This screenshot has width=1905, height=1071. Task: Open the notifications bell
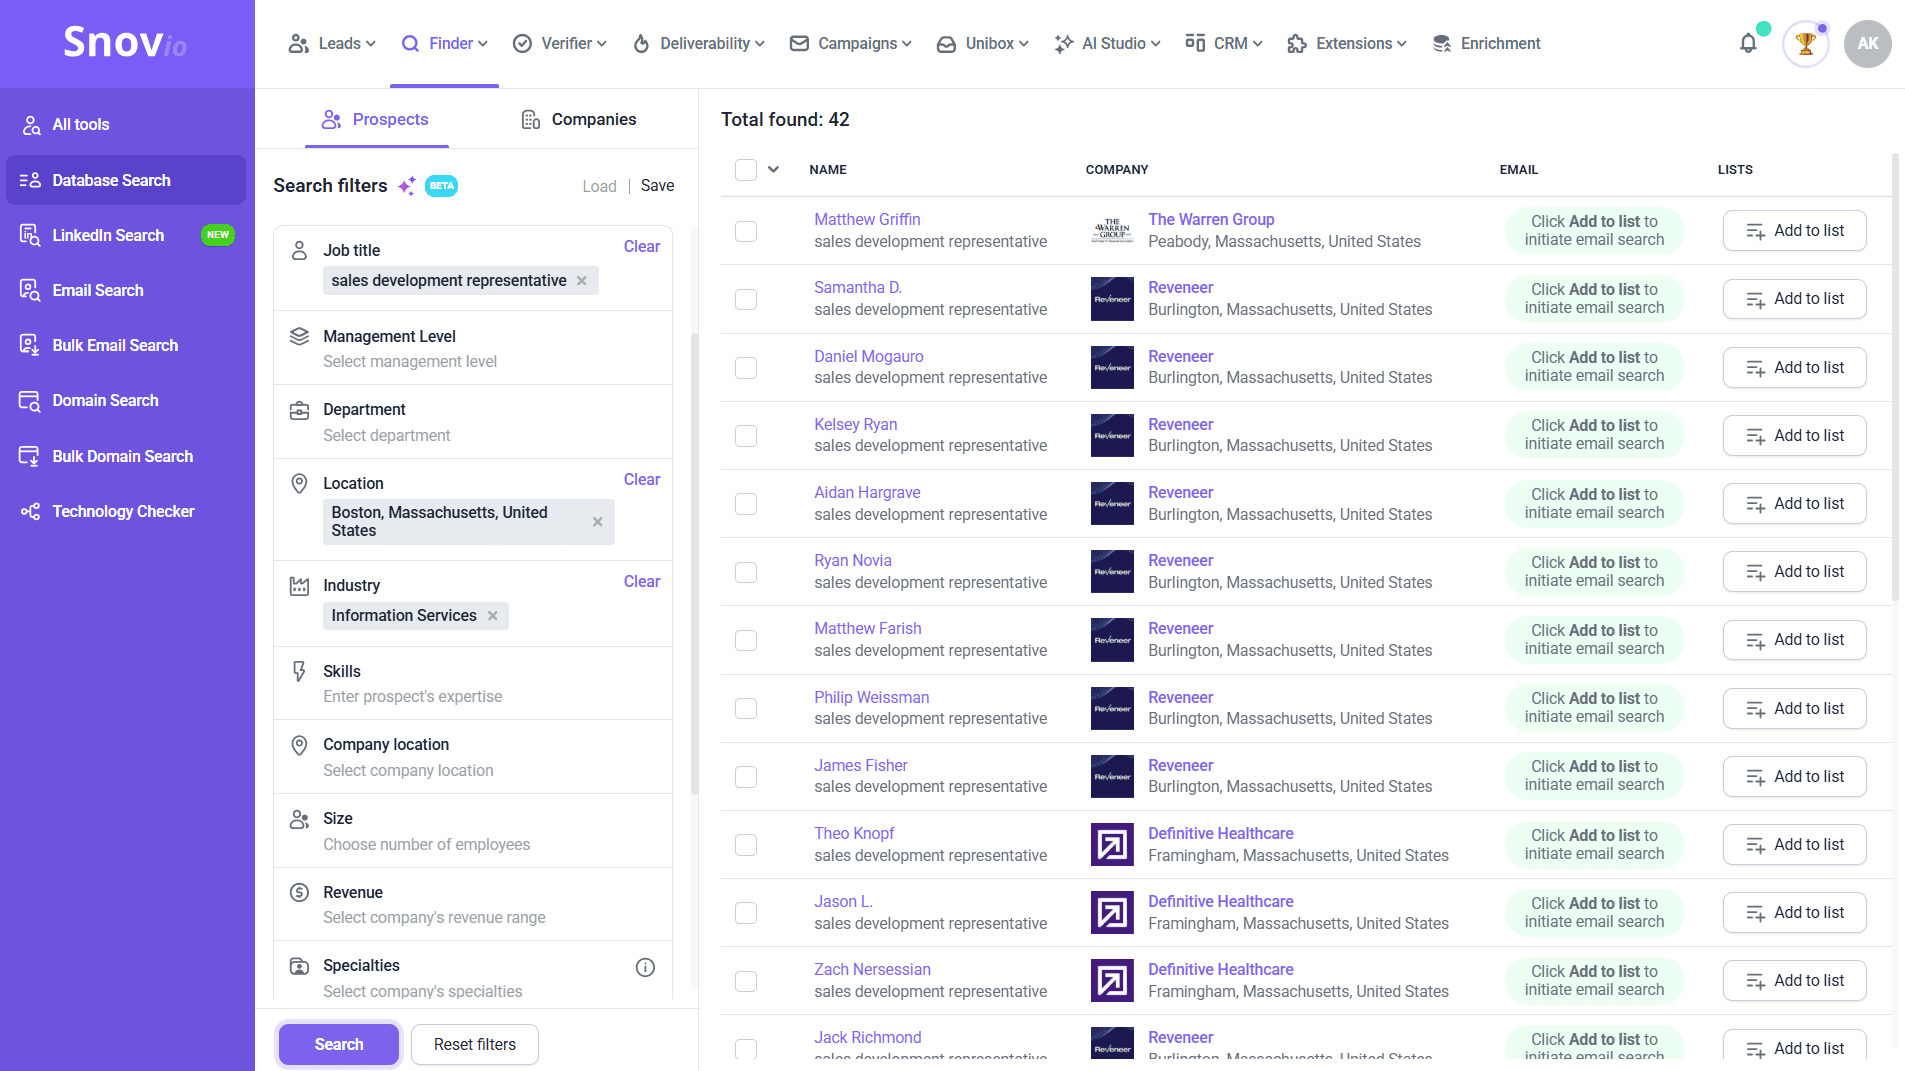(x=1748, y=43)
